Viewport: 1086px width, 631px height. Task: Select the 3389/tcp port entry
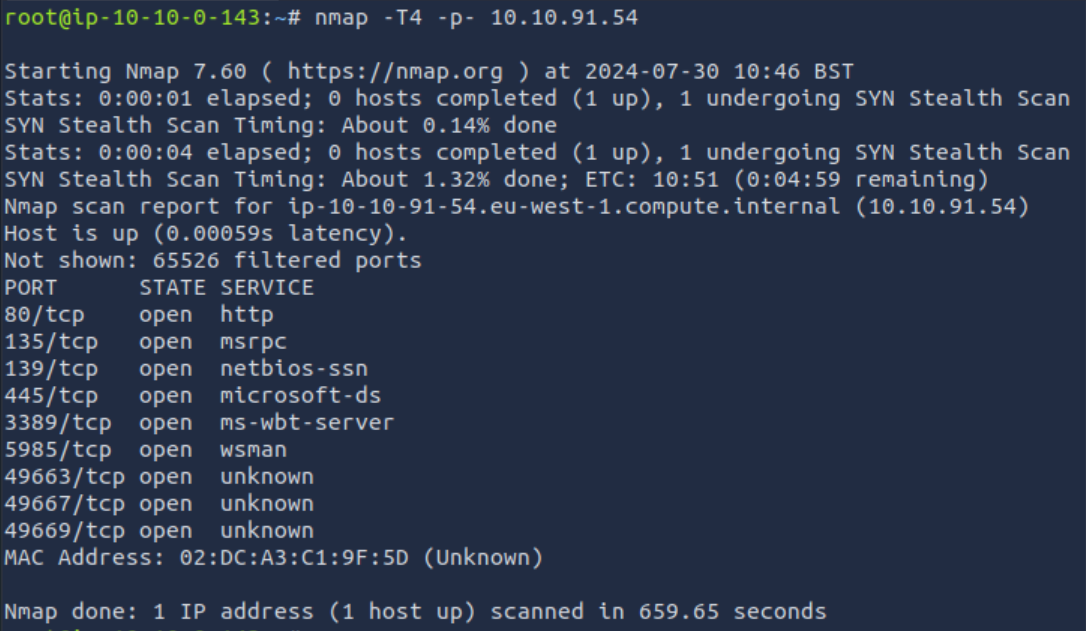tap(58, 422)
